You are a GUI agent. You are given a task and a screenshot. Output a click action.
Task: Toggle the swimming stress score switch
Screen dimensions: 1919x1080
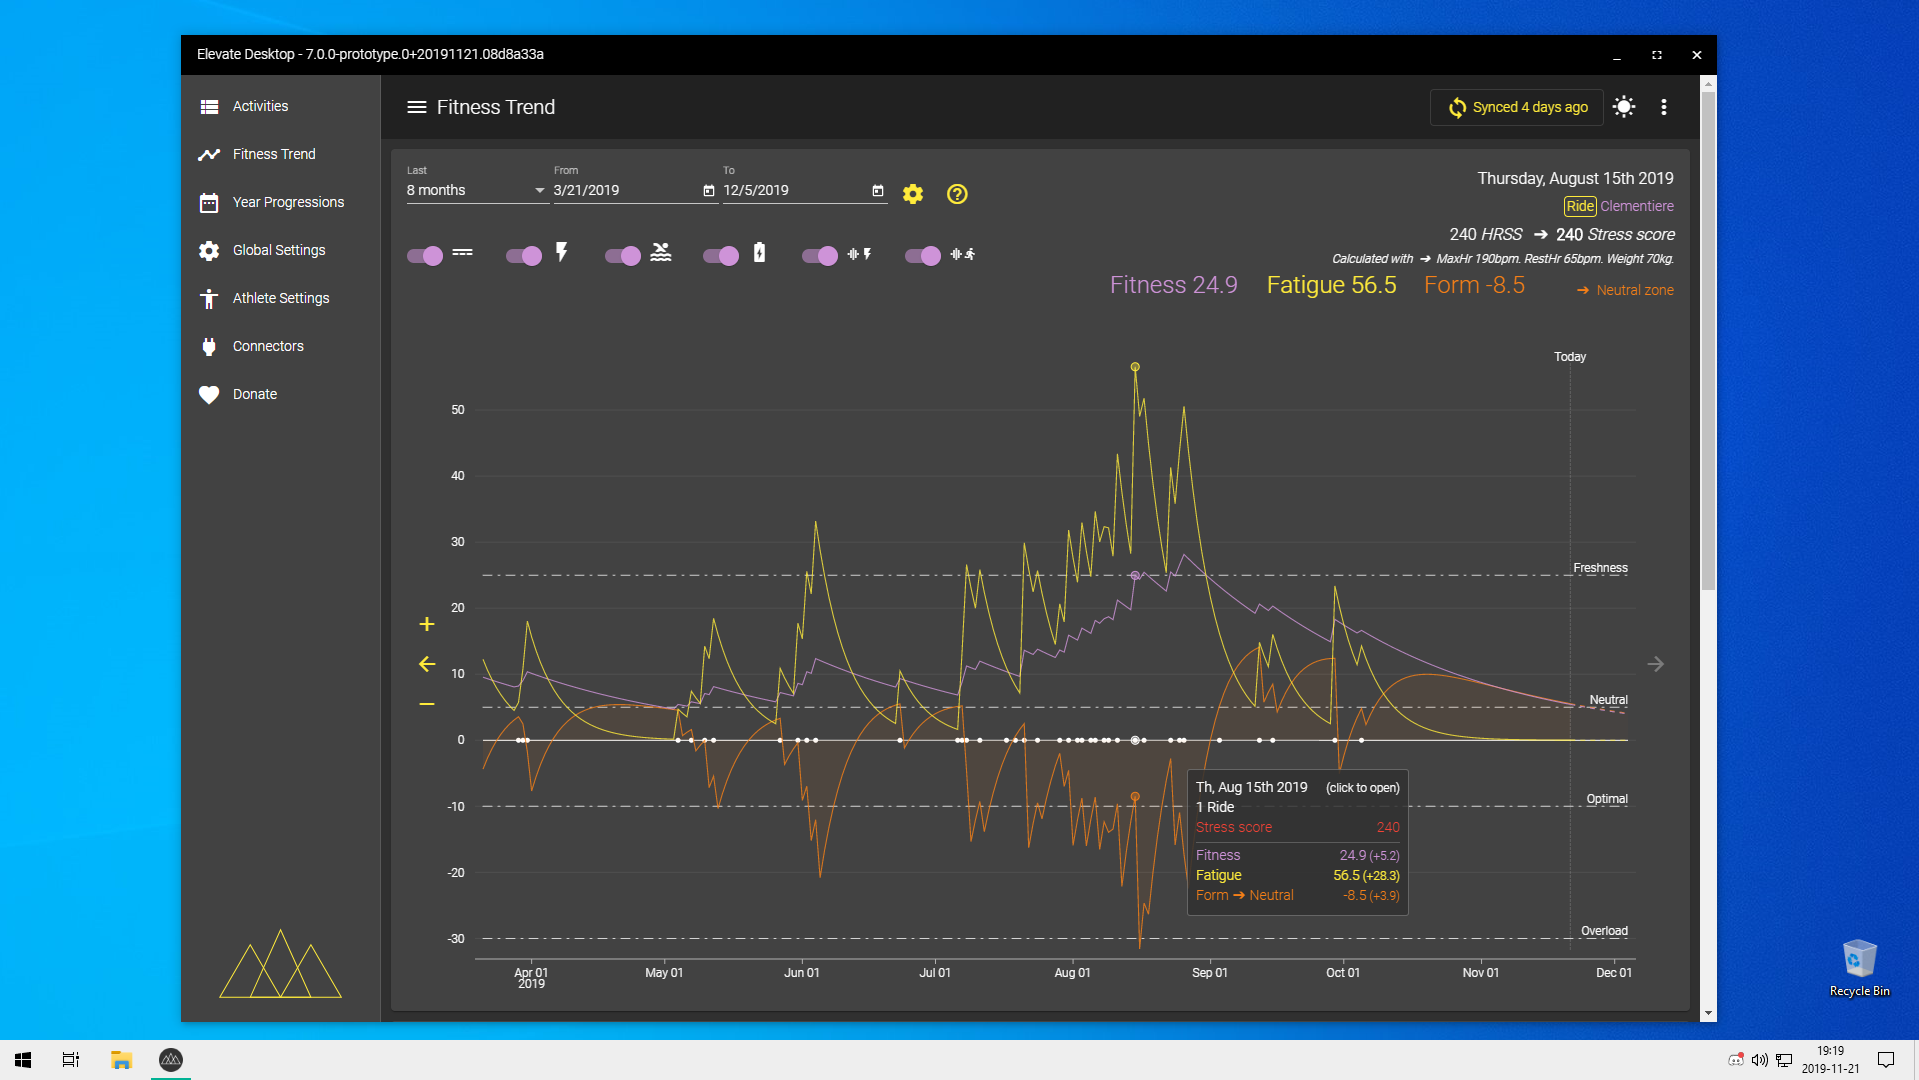pos(622,255)
